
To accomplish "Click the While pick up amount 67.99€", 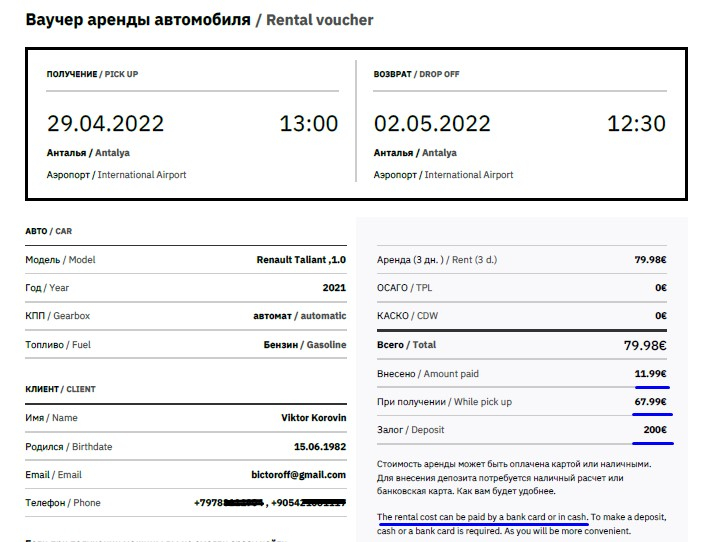I will [x=650, y=402].
